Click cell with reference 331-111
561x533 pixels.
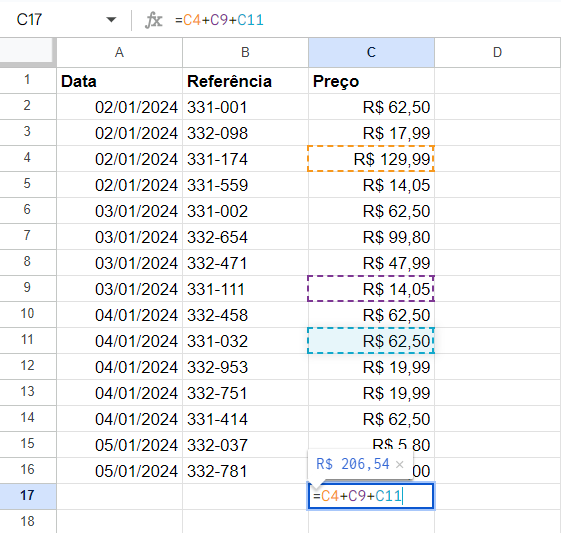click(245, 289)
